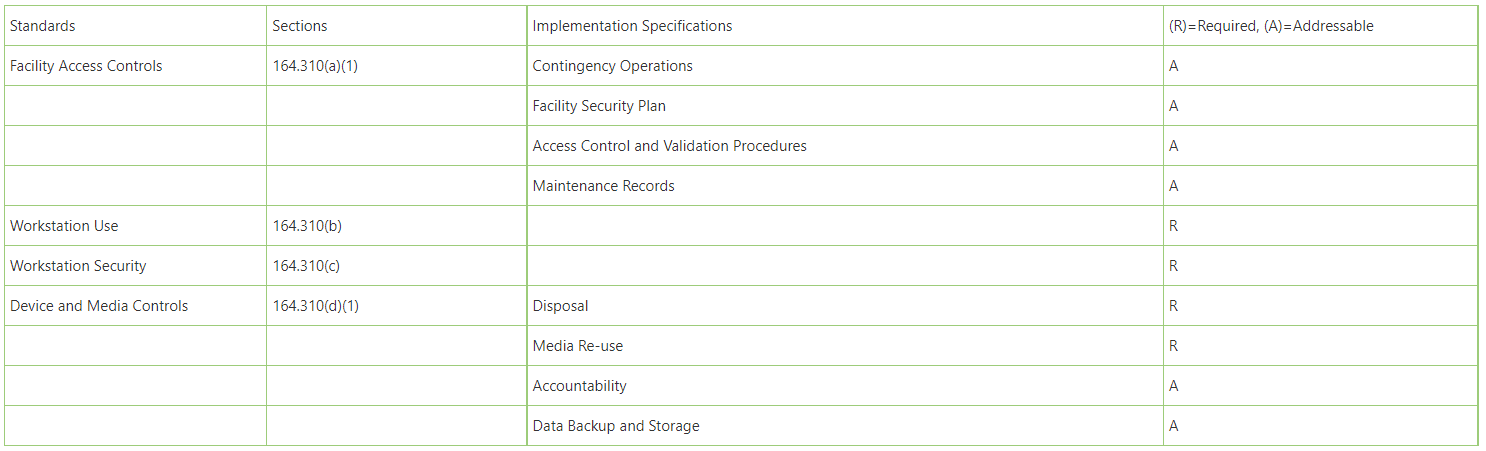The width and height of the screenshot is (1486, 451).
Task: Click the 164.310(b) section cell
Action: point(396,226)
